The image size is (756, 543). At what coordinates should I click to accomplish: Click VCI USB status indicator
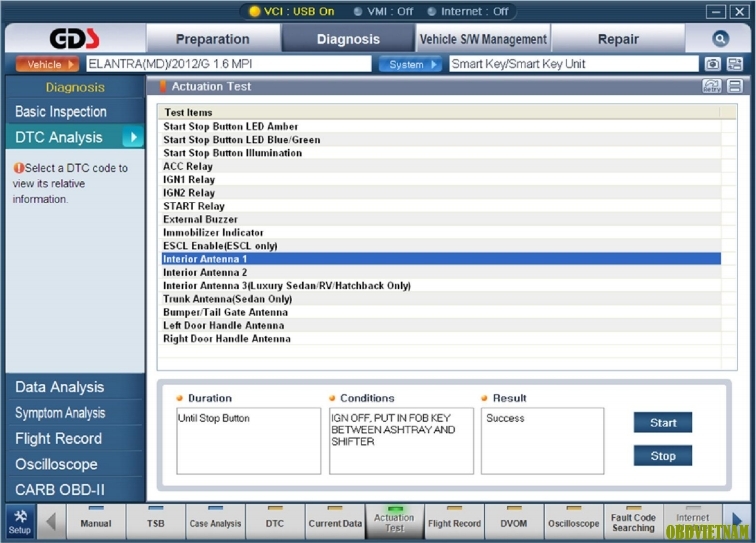click(292, 11)
